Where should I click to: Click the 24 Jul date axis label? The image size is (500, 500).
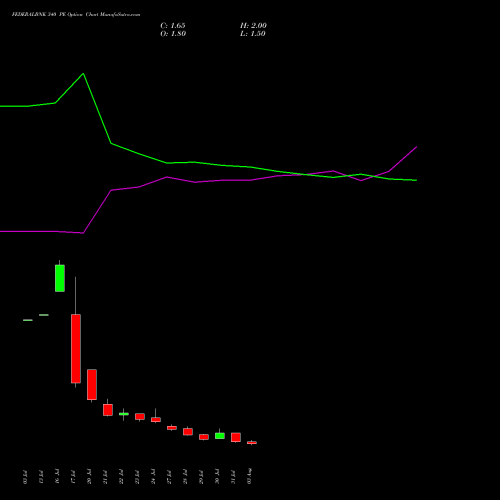point(154,477)
